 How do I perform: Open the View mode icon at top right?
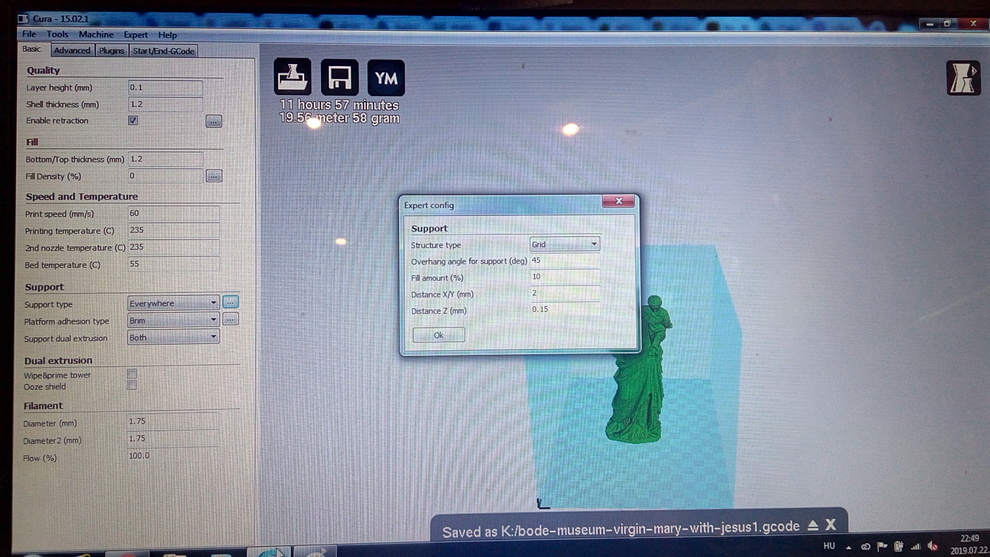[x=963, y=79]
